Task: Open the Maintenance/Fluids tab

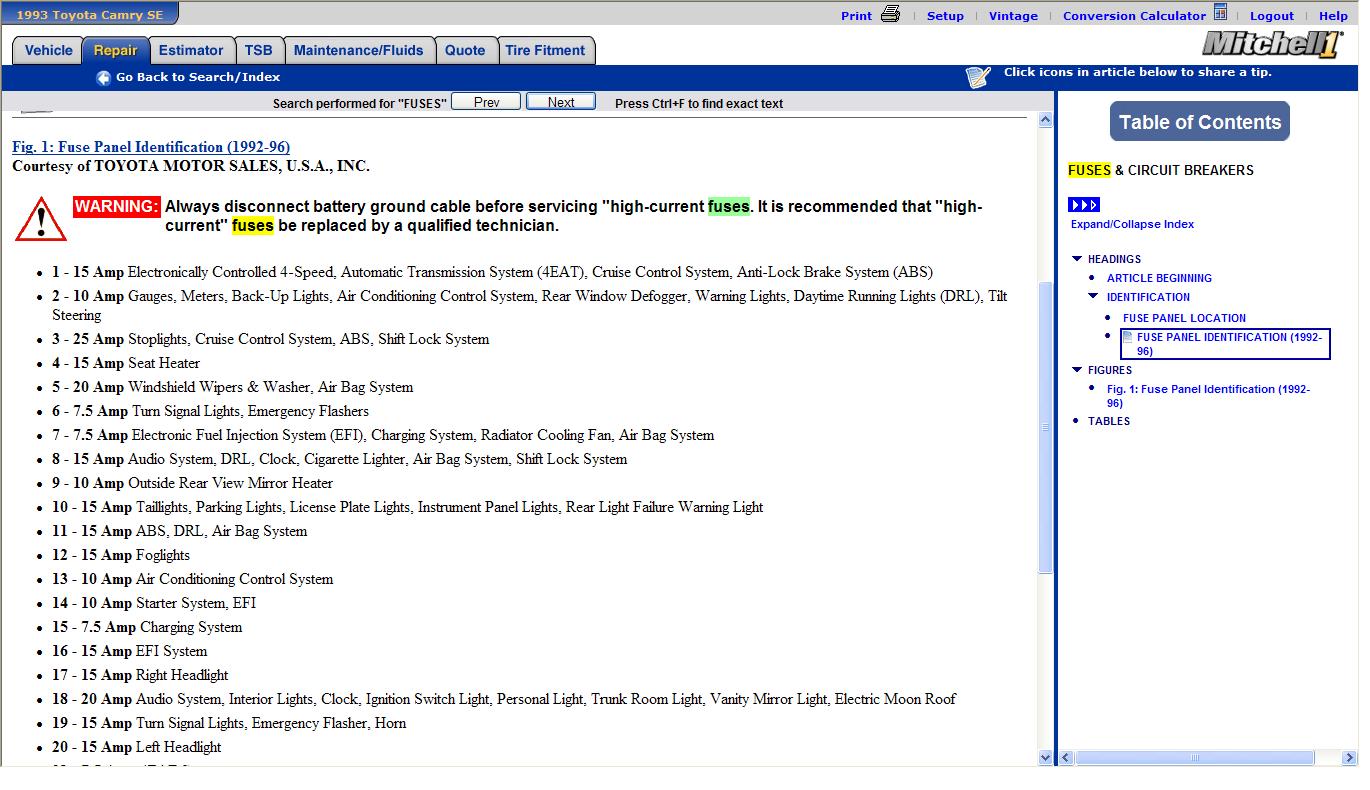Action: 359,51
